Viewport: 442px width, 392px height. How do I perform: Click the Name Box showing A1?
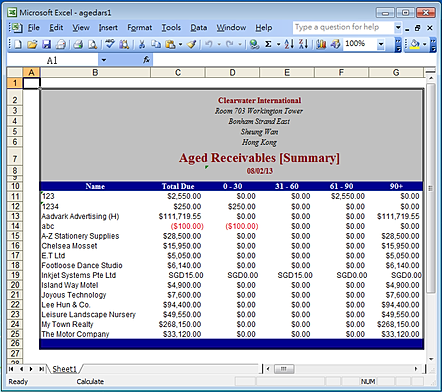click(x=52, y=60)
